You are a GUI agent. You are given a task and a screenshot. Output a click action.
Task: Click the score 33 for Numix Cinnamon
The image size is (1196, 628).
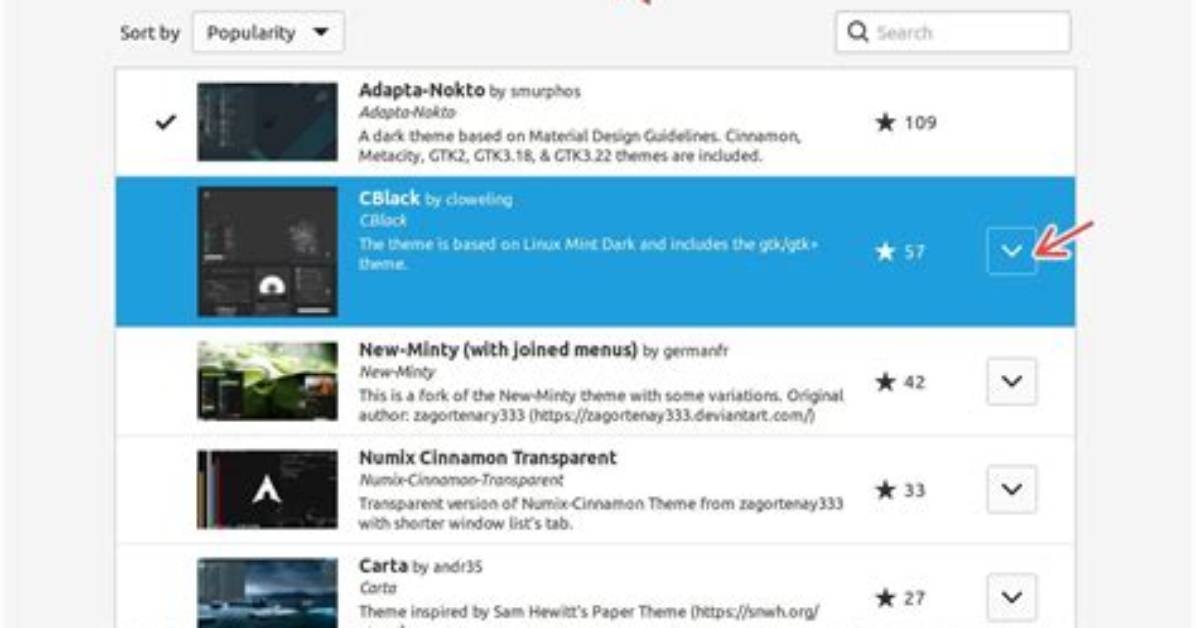914,490
